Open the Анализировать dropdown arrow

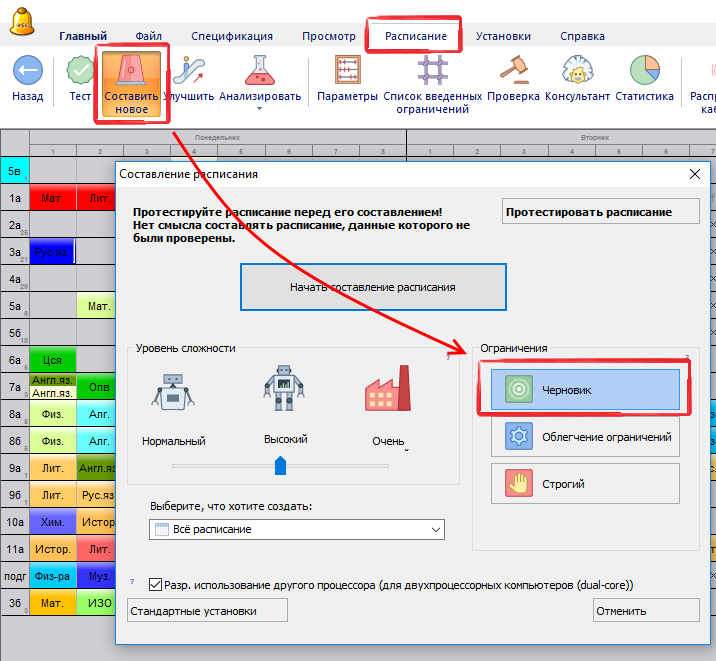[259, 109]
